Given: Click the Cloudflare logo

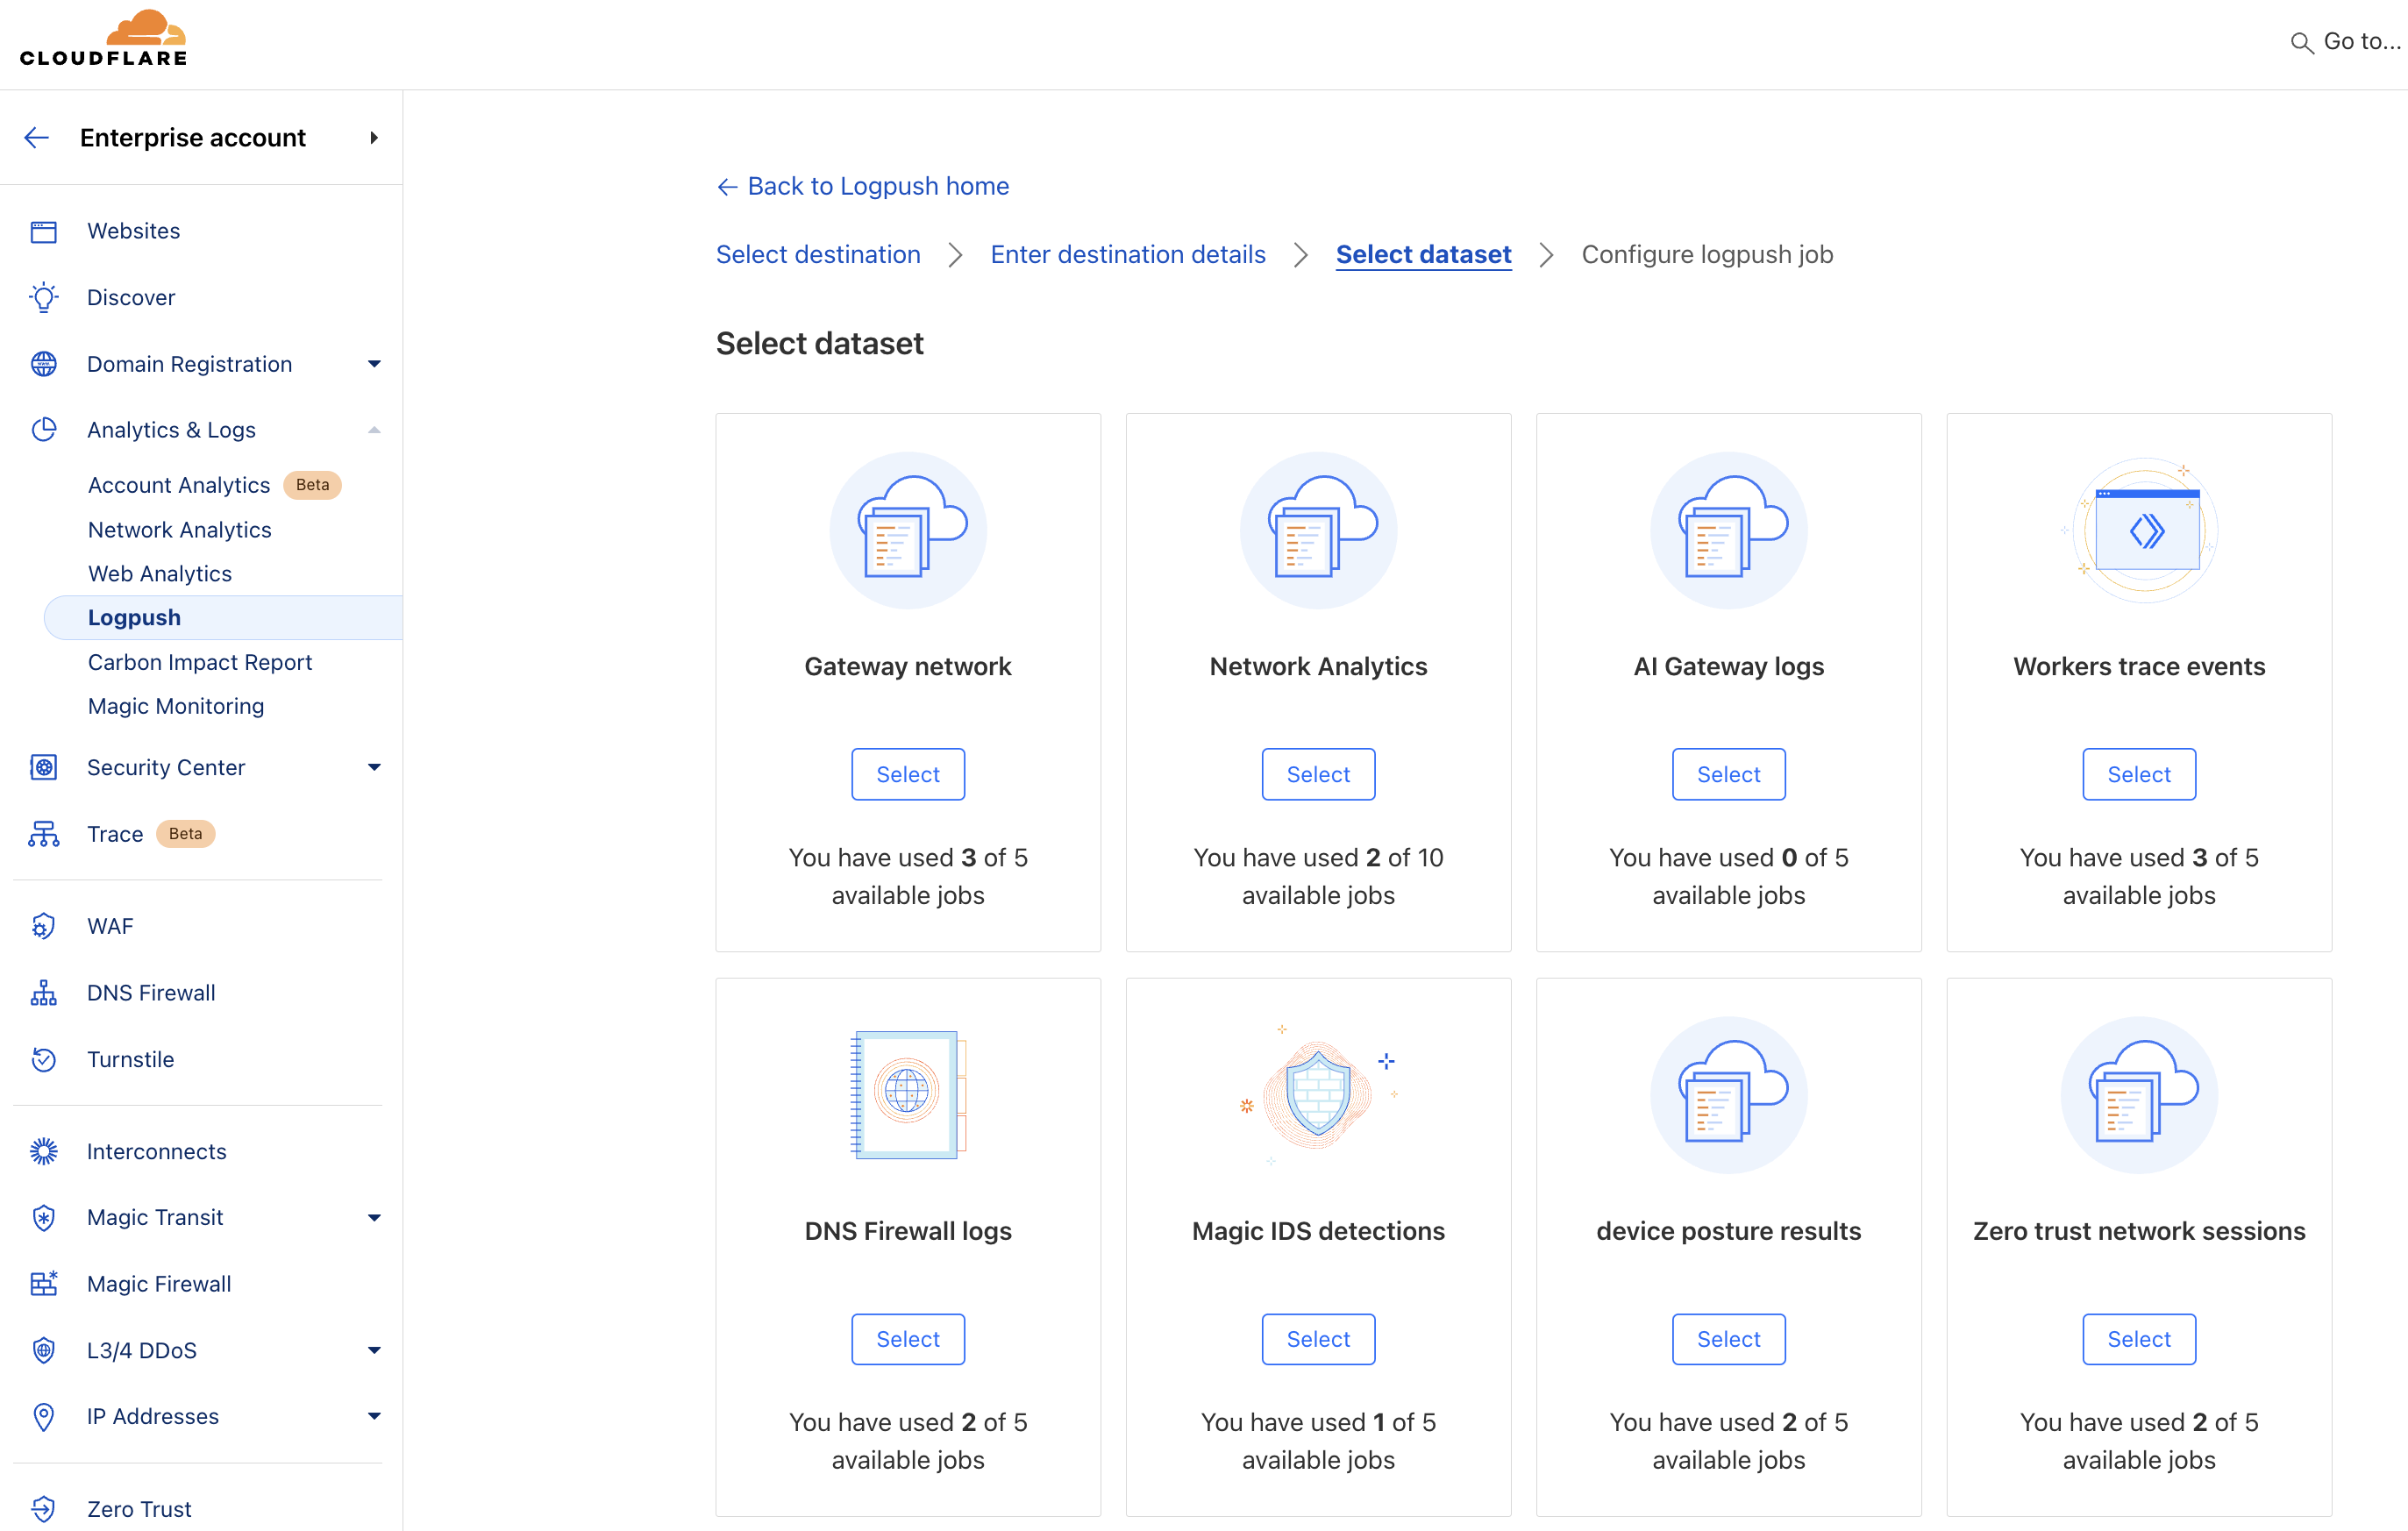Looking at the screenshot, I should point(104,40).
